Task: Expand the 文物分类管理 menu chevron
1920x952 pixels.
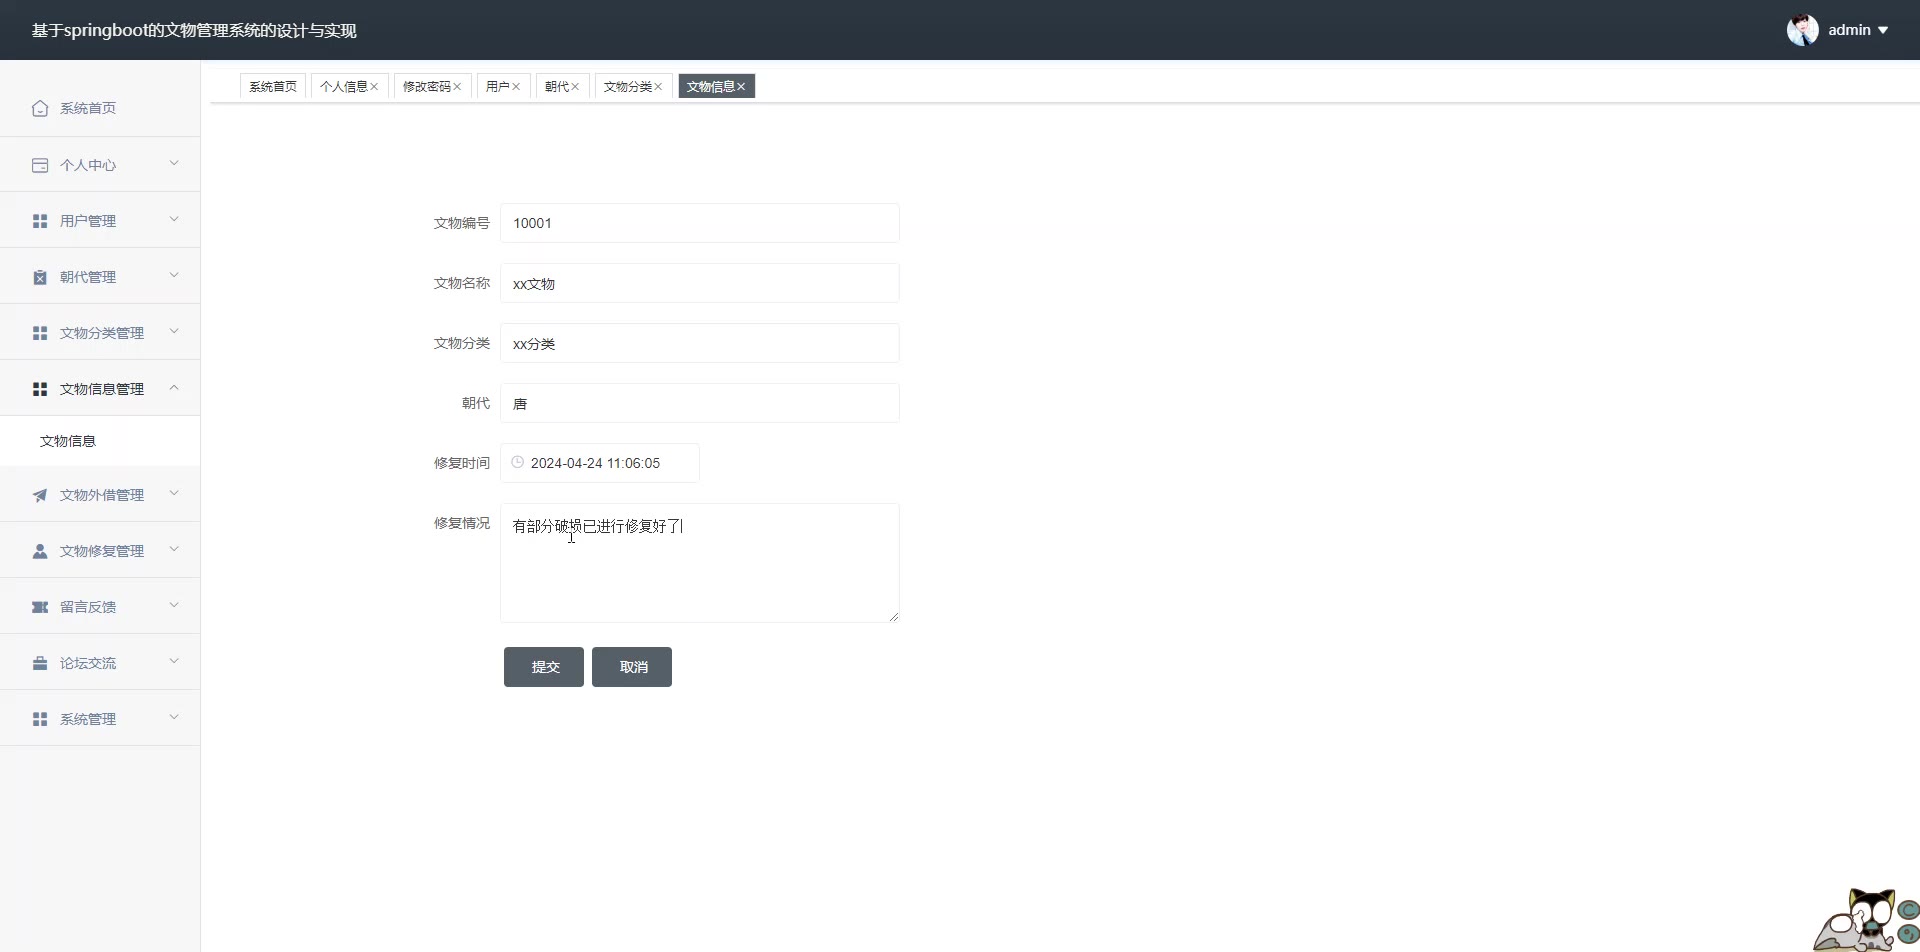Action: 174,331
